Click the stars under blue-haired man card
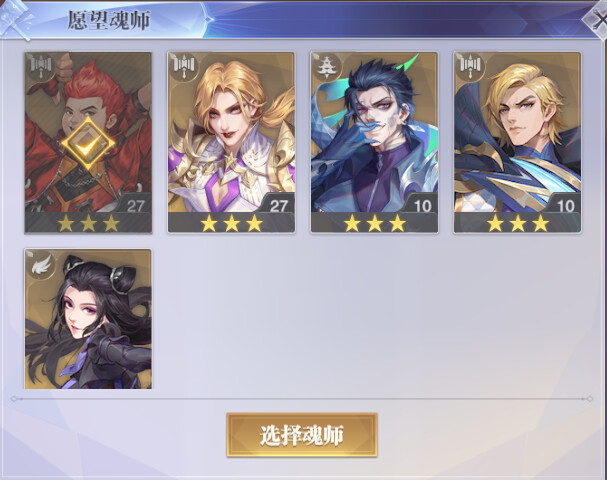 (374, 223)
